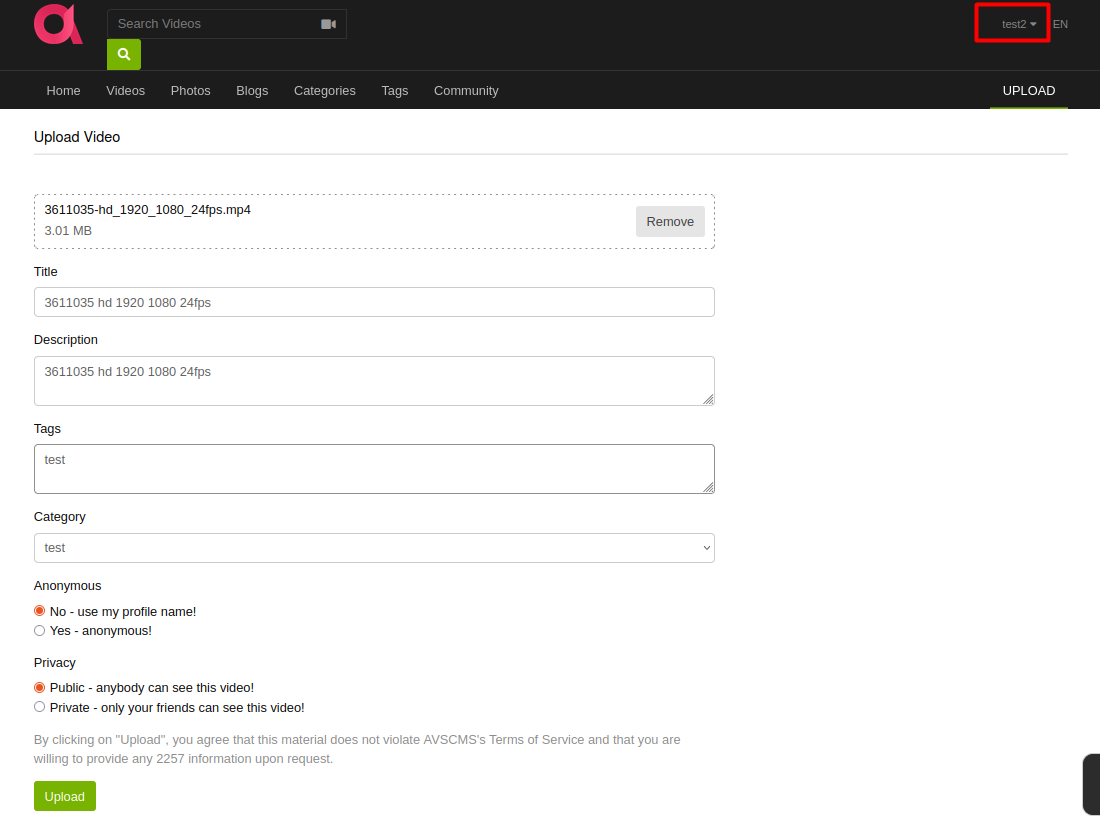Click the Remove button for the mp4 file

pos(670,221)
